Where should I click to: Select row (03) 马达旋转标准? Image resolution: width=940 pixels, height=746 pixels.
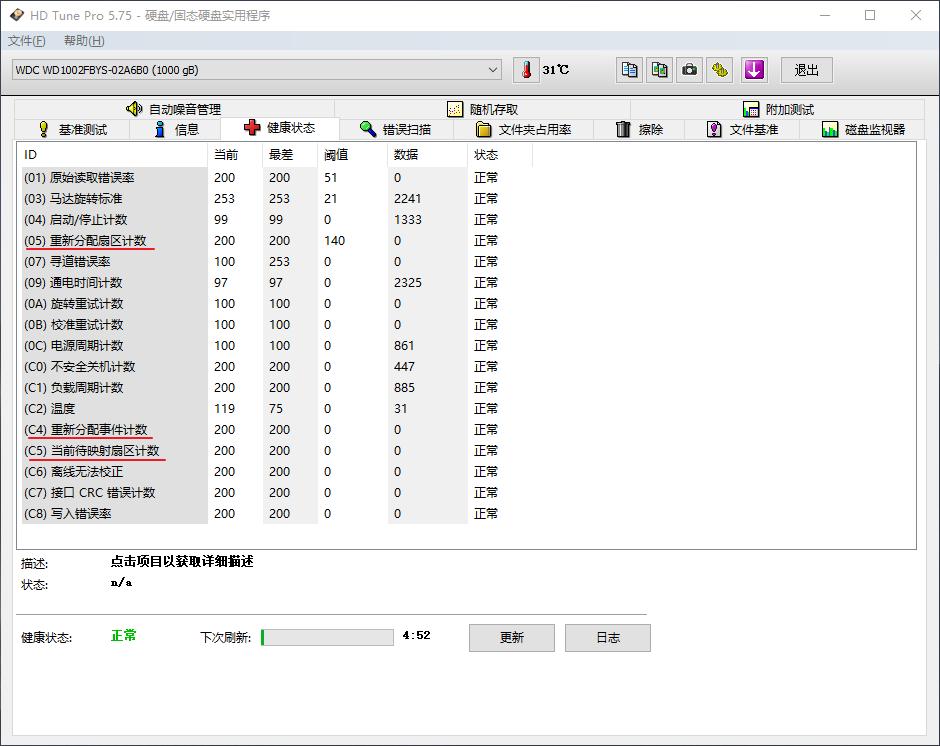pos(277,198)
